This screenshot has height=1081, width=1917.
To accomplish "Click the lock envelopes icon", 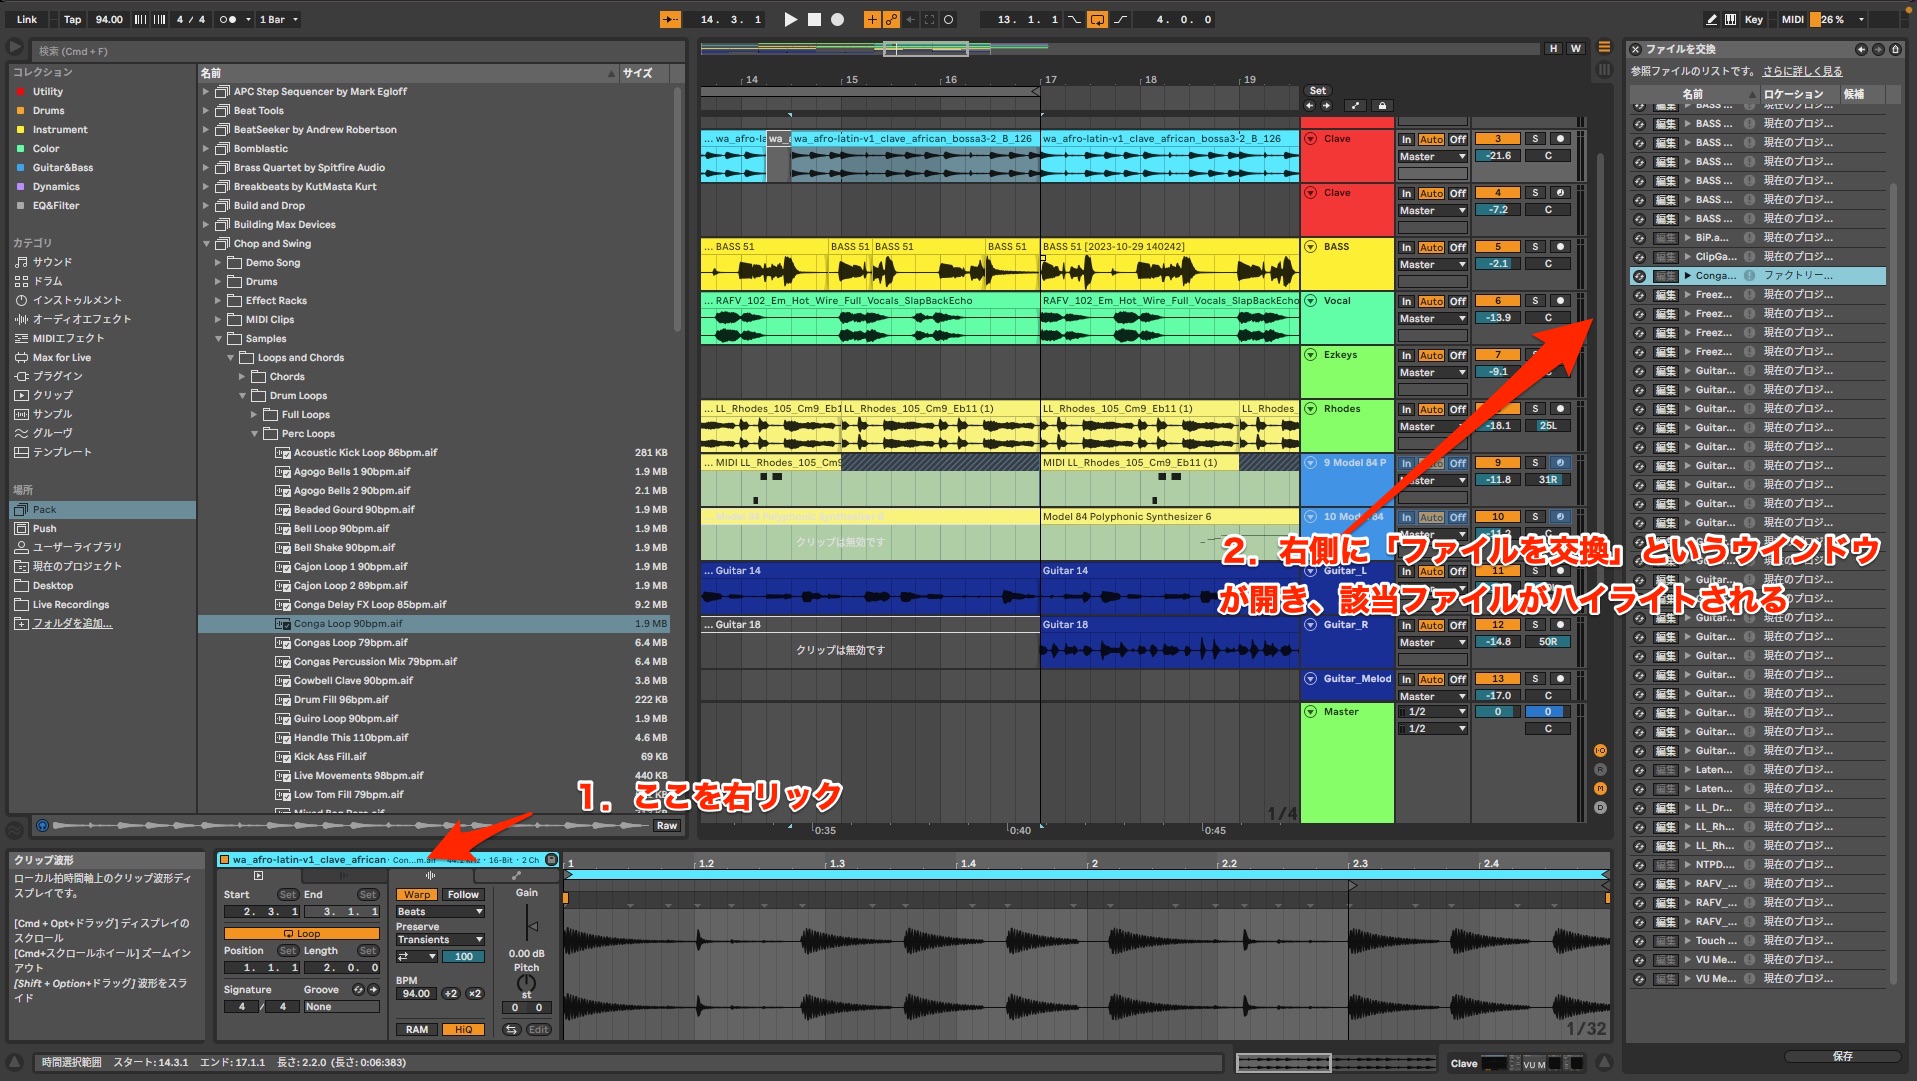I will tap(1382, 106).
